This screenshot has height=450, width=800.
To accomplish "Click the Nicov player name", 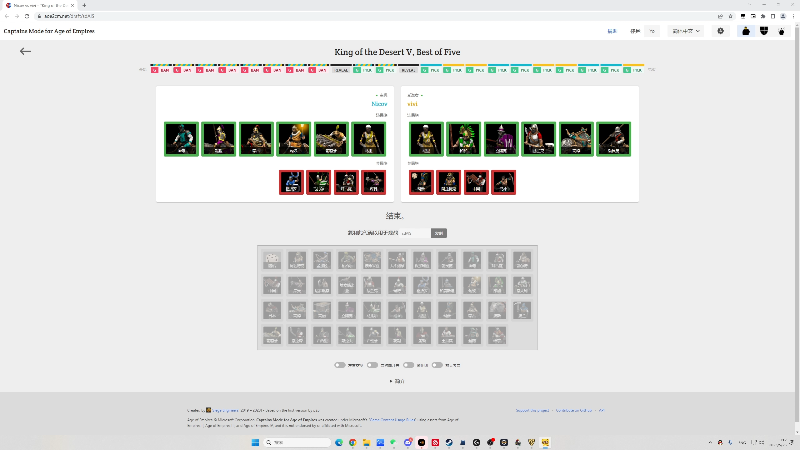I will 379,104.
